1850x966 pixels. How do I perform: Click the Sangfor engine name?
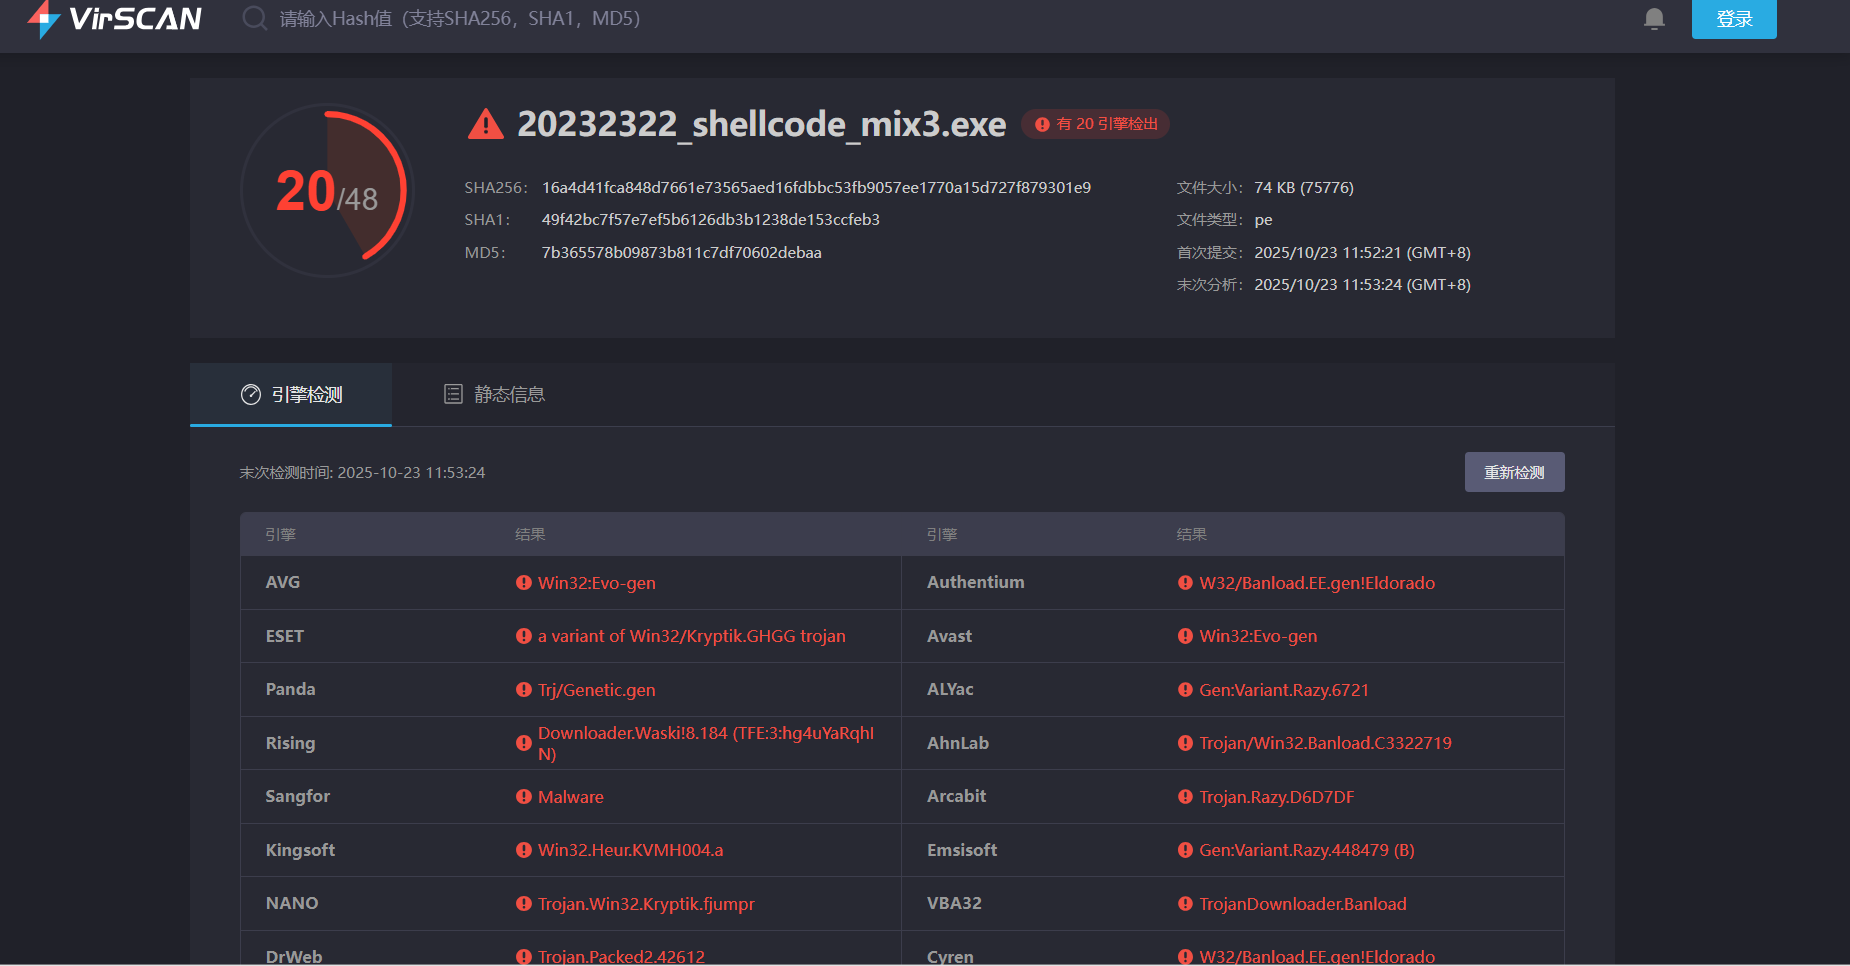[x=298, y=796]
